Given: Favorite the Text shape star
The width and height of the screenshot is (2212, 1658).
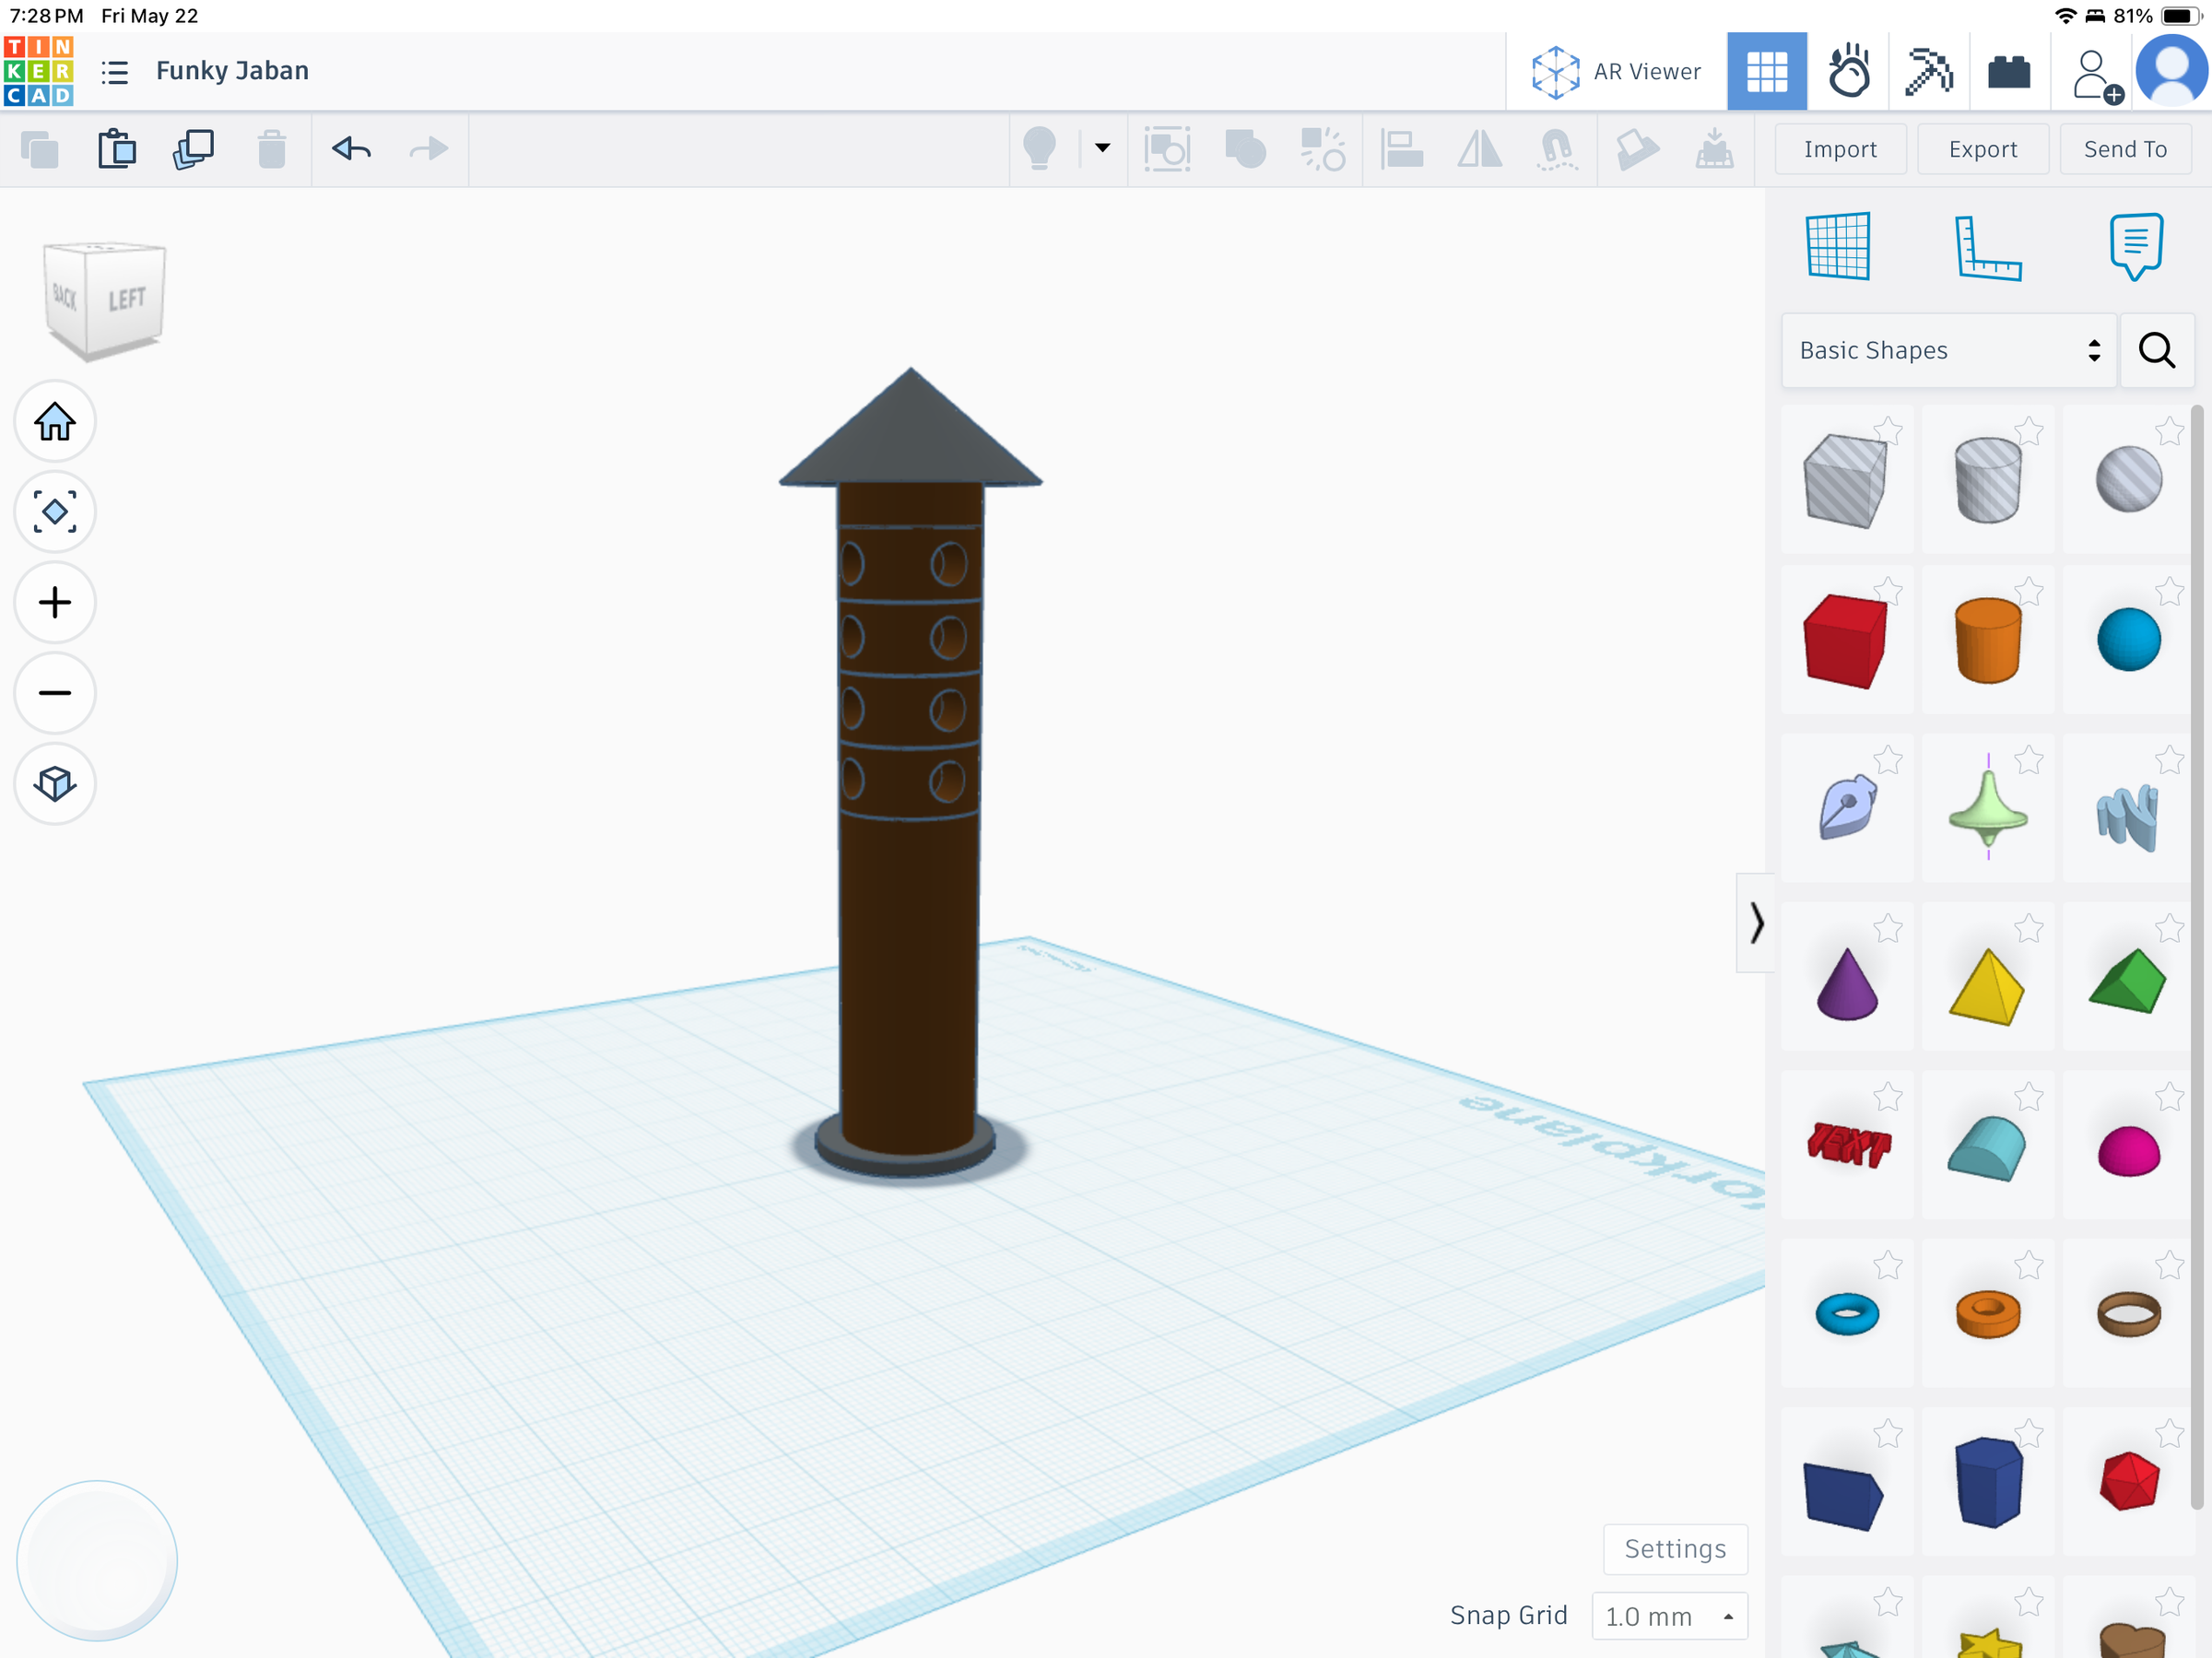Looking at the screenshot, I should pos(1887,1097).
